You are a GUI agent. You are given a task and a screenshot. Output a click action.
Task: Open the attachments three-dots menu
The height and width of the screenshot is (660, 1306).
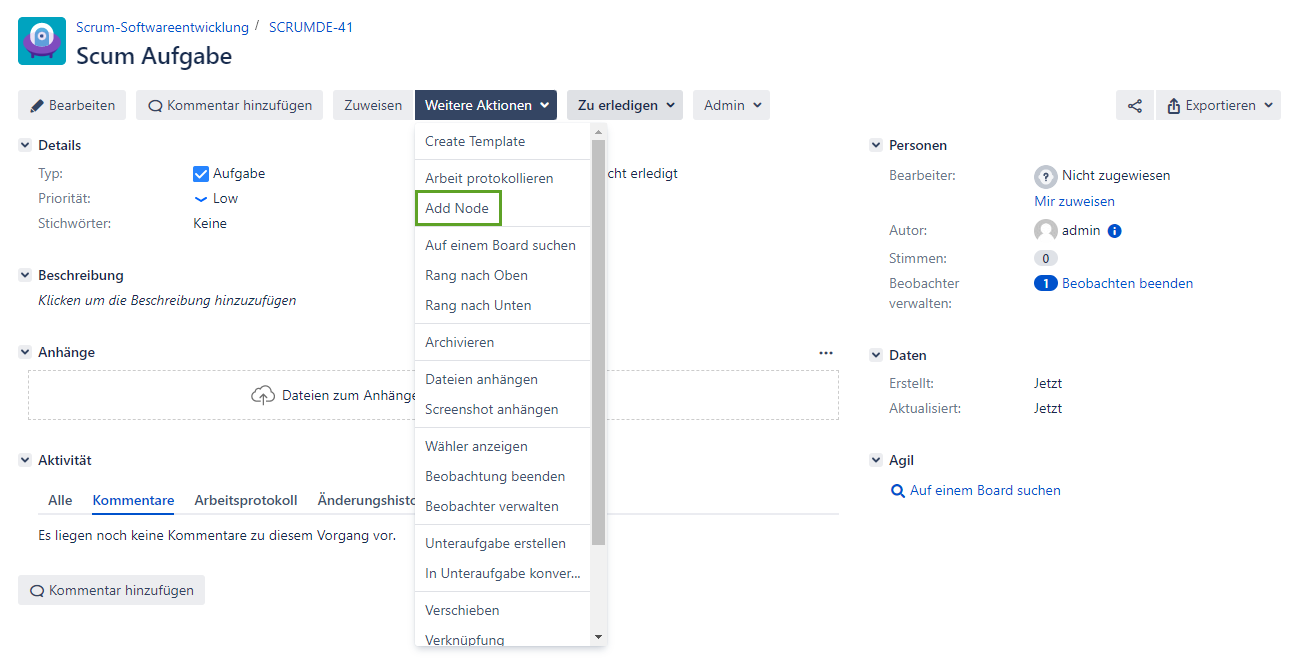825,352
